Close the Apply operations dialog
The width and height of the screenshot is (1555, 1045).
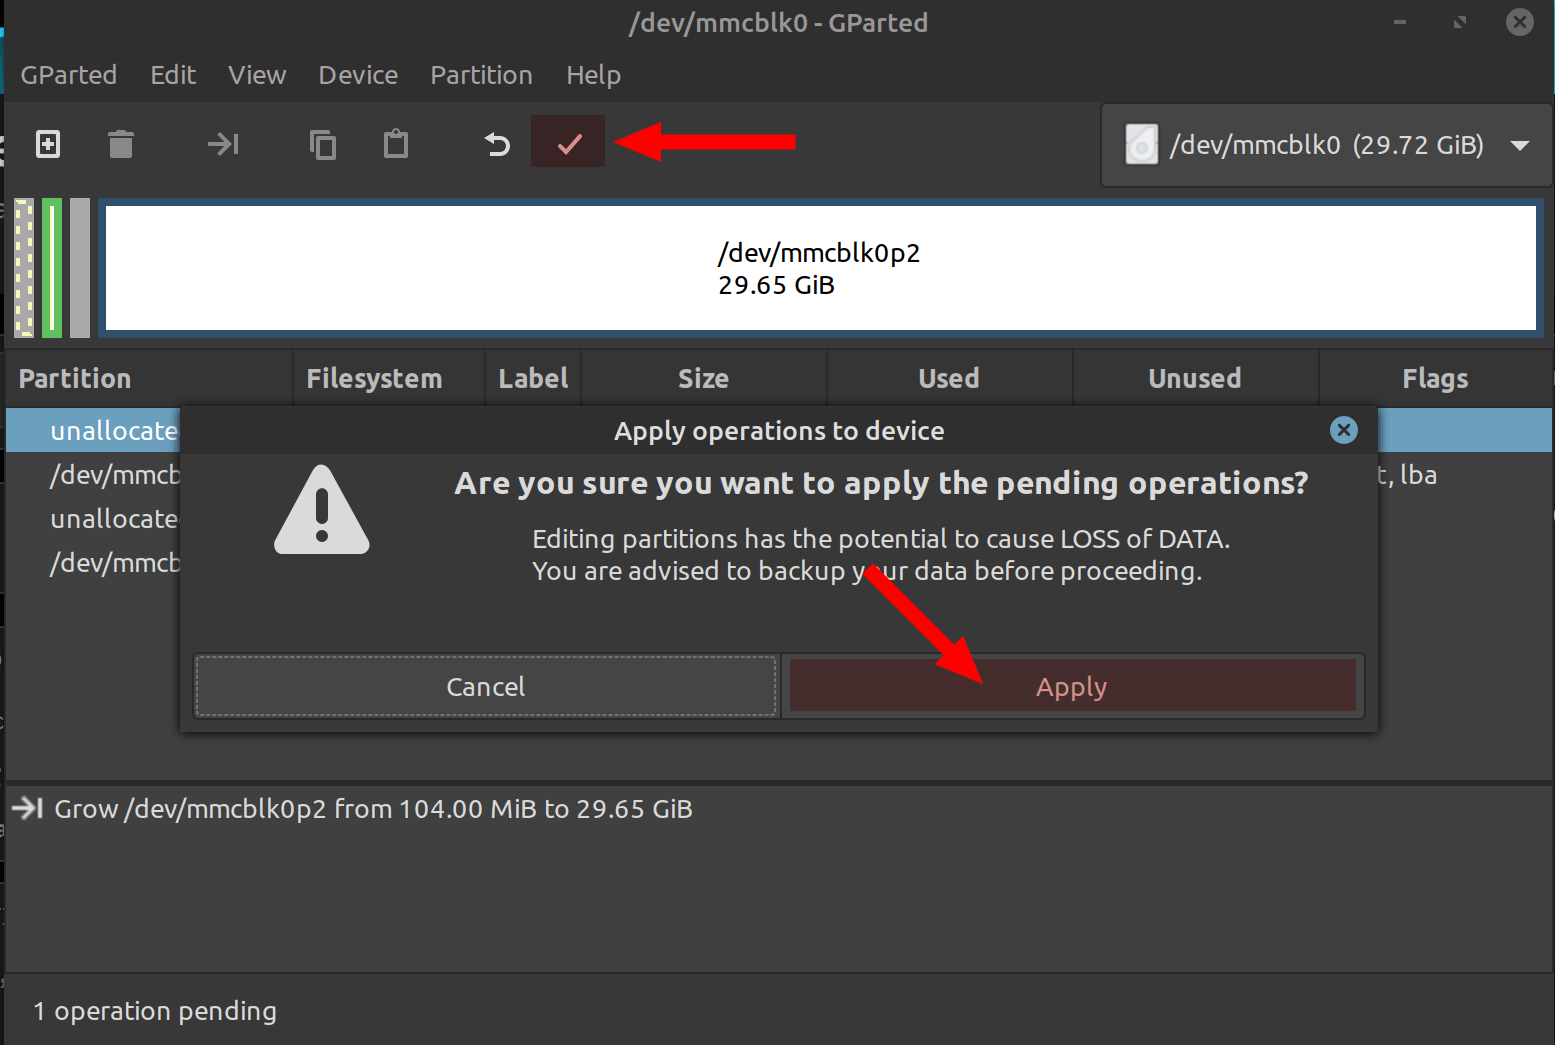click(1344, 430)
